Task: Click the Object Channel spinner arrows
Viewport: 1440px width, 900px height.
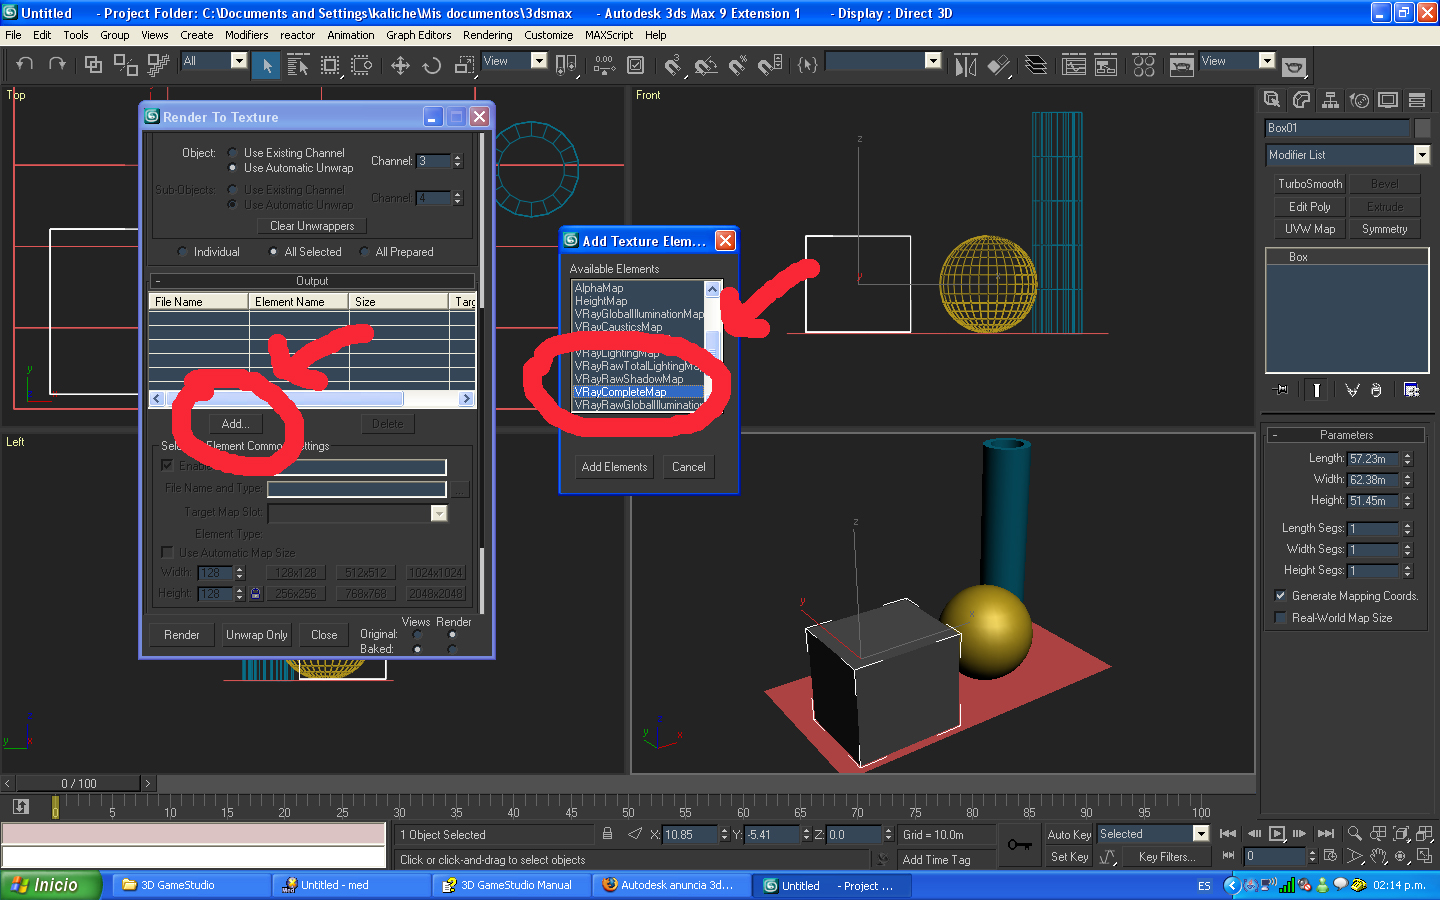Action: pos(458,161)
